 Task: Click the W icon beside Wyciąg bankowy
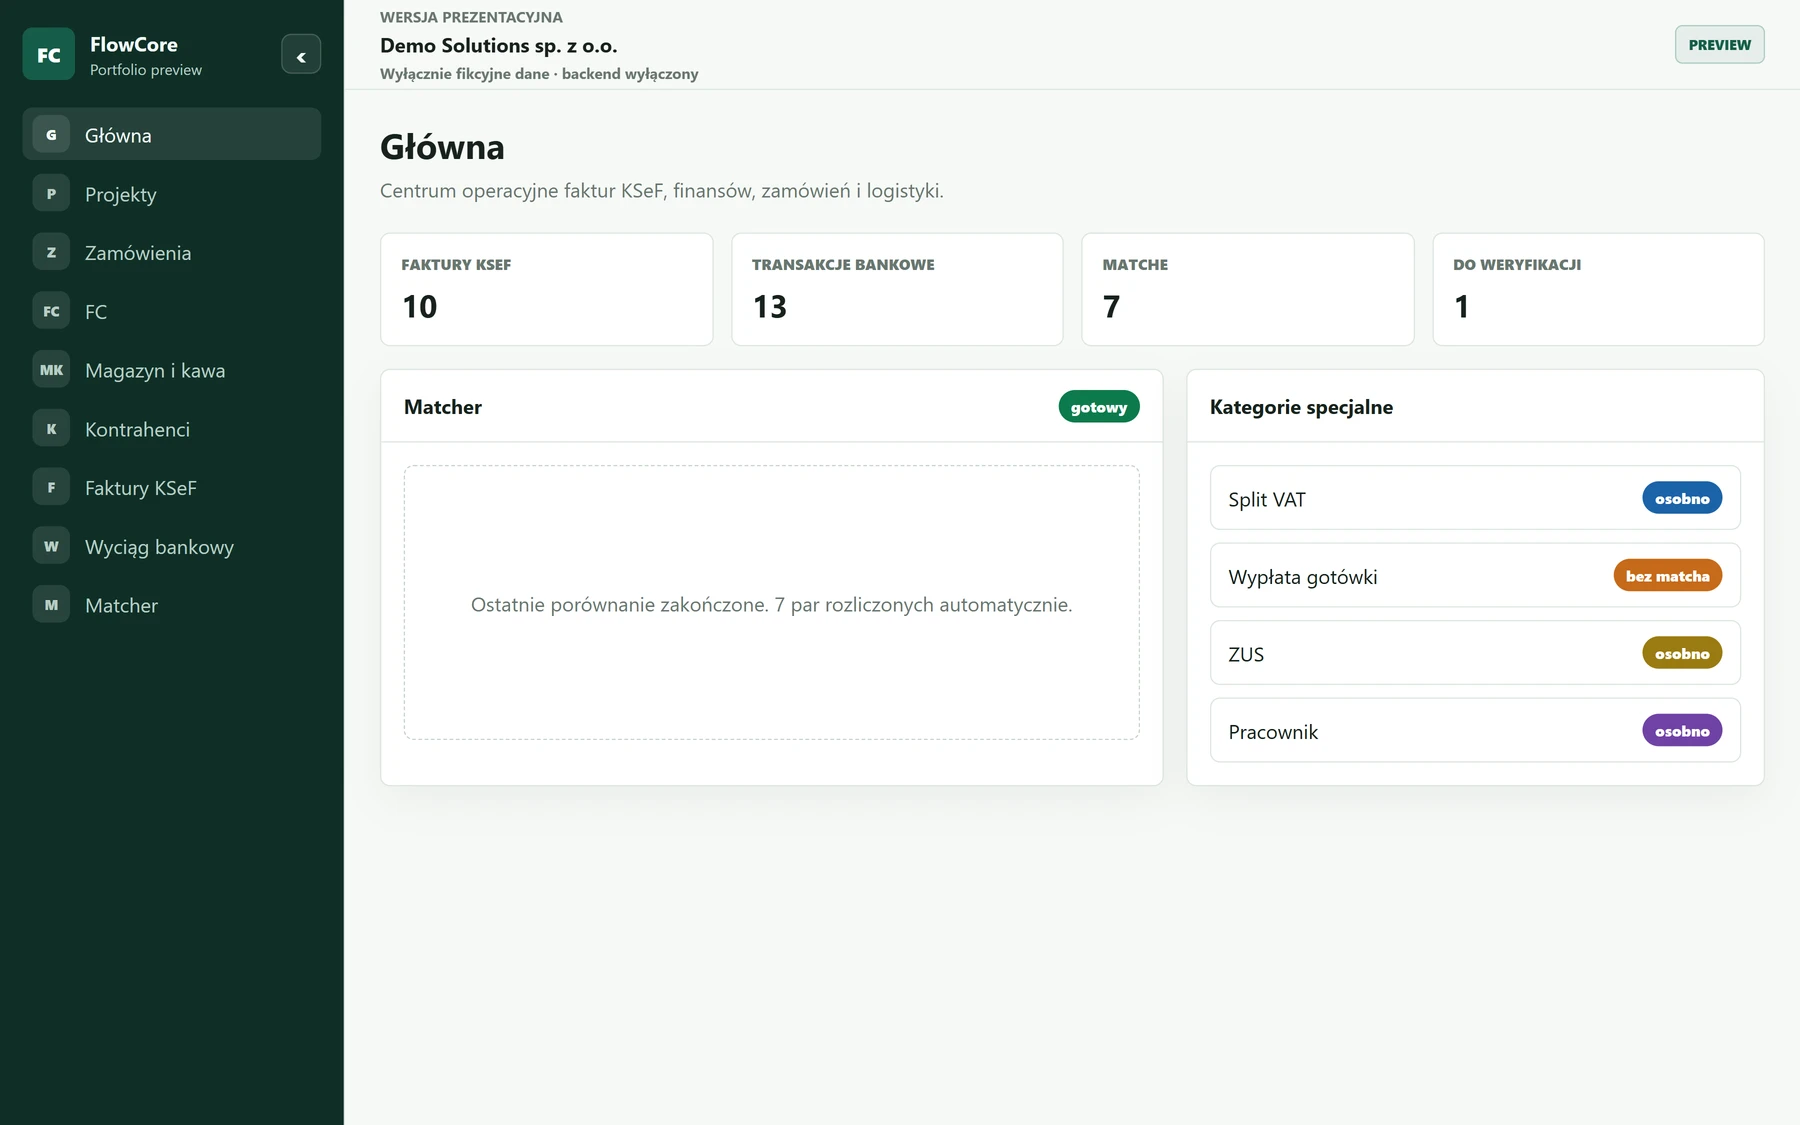51,546
